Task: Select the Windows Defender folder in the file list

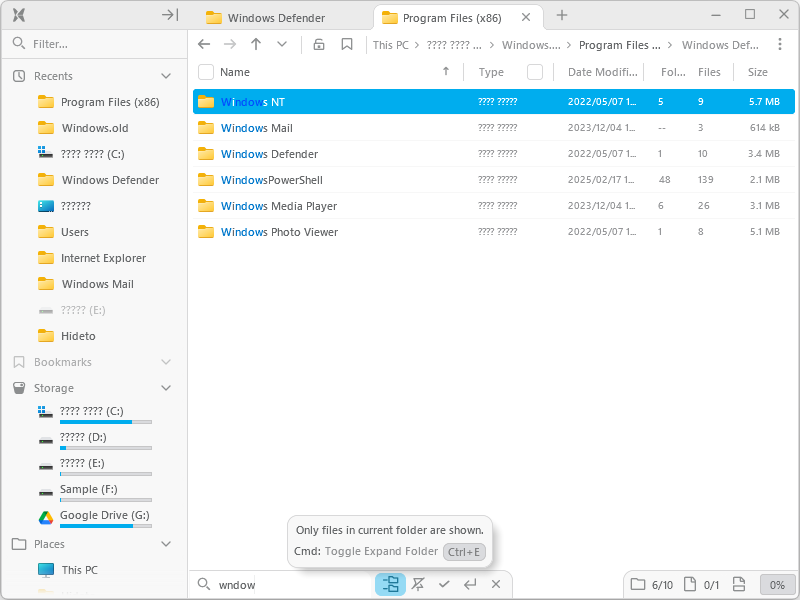Action: (493, 154)
